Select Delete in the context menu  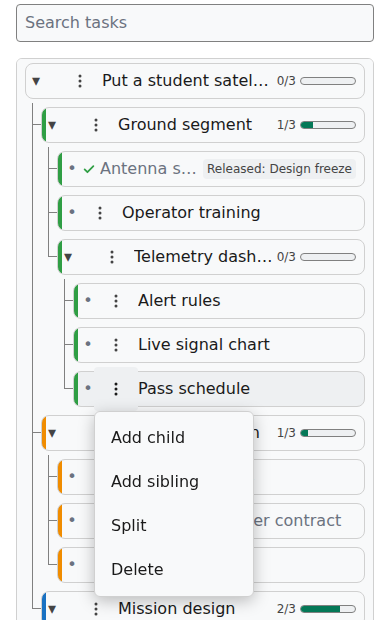(x=174, y=569)
